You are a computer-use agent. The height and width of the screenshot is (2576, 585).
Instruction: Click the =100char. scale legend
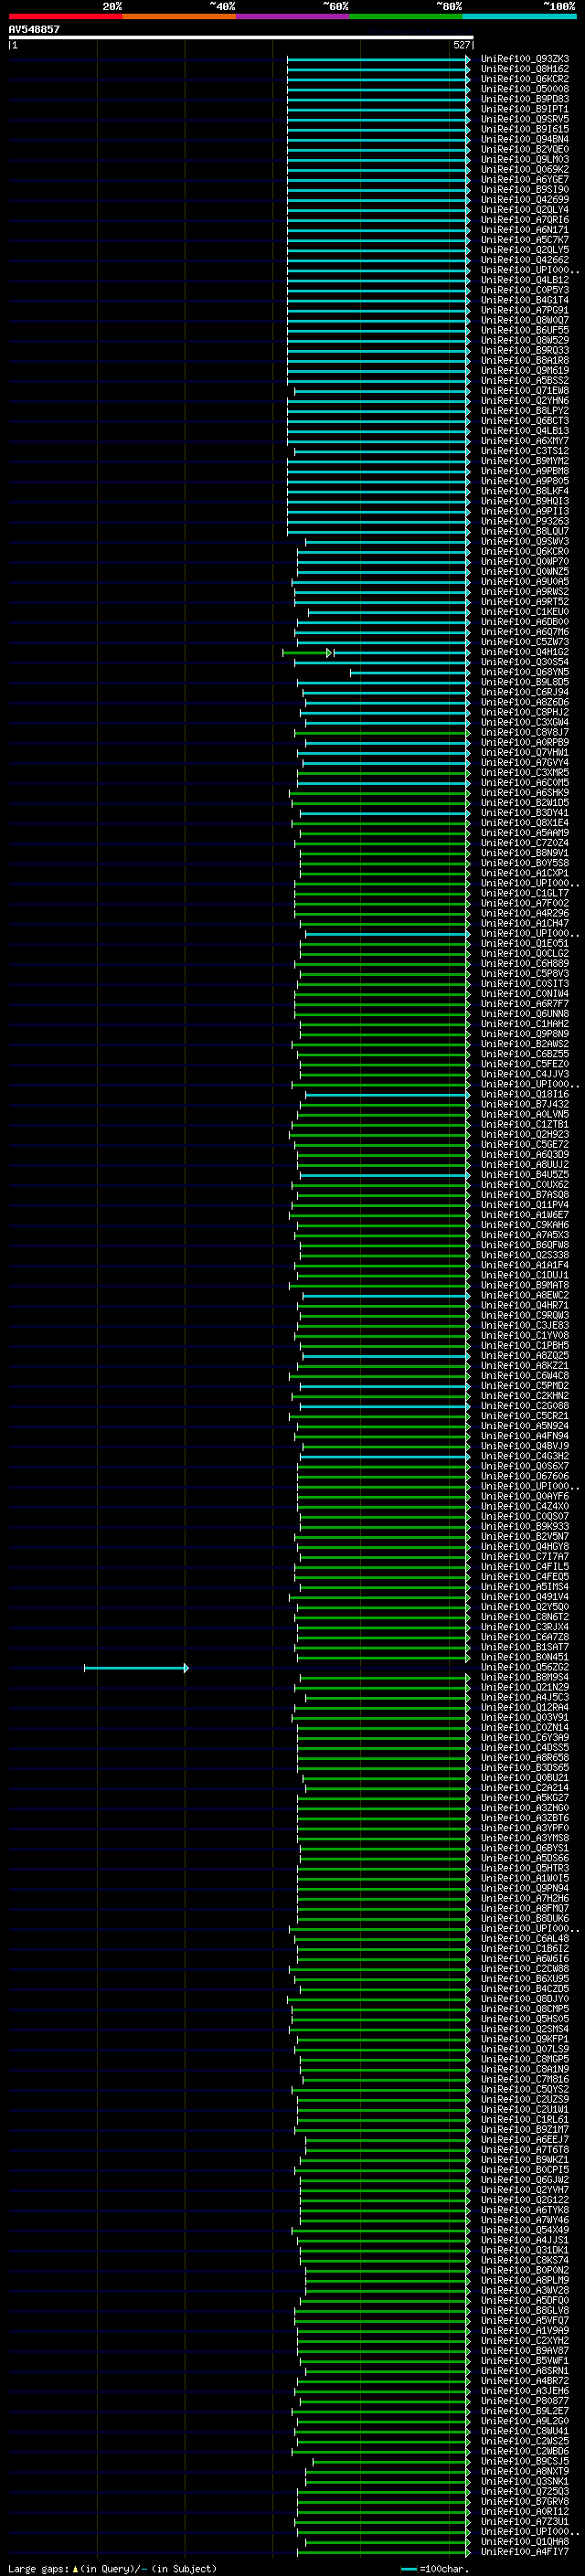click(435, 2568)
